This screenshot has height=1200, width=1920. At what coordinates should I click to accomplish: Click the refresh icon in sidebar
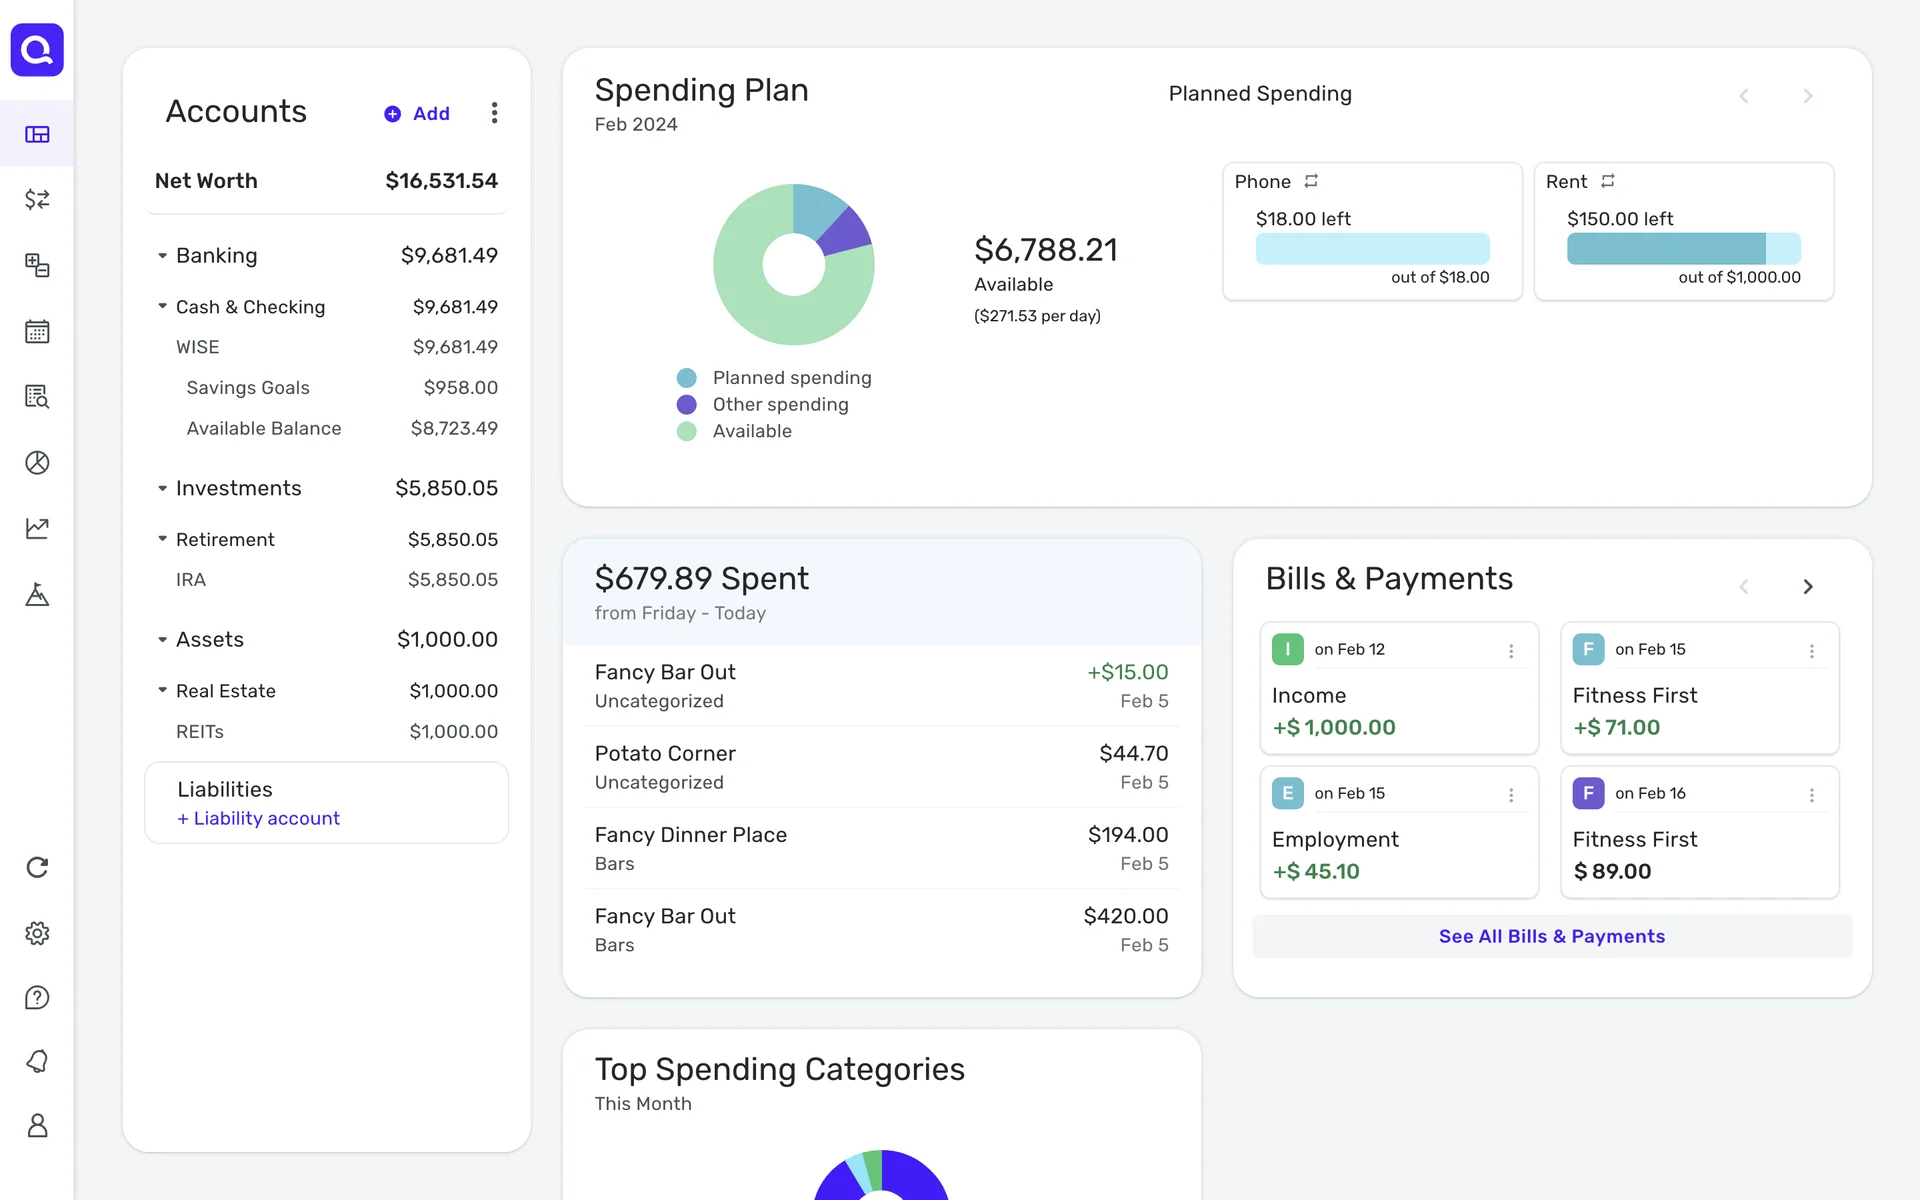37,867
